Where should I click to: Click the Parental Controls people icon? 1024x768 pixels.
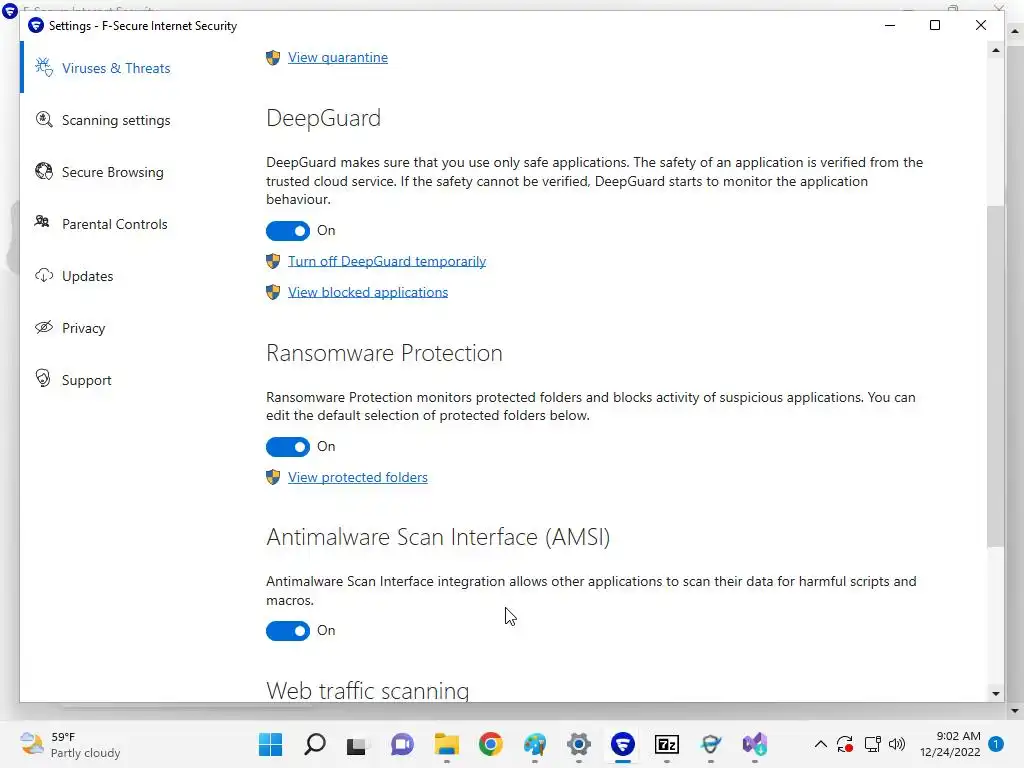click(42, 222)
